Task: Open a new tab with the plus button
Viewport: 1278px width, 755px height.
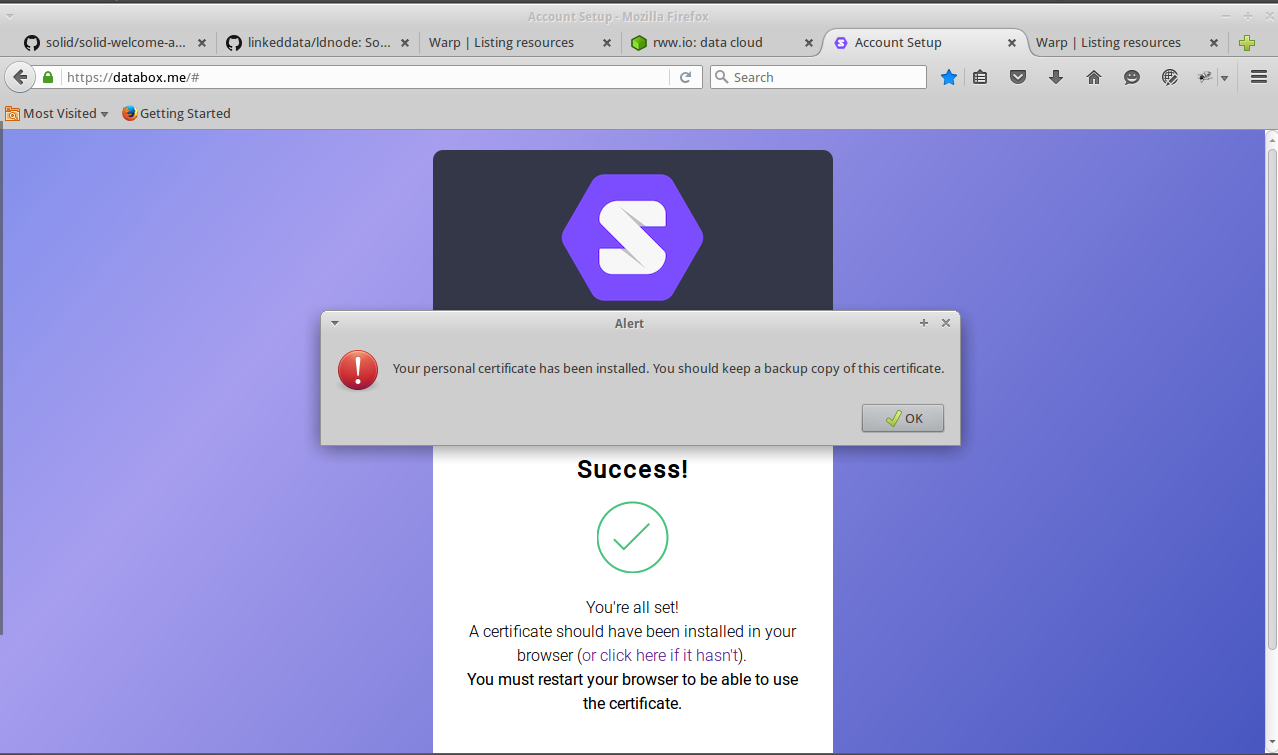Action: point(1246,42)
